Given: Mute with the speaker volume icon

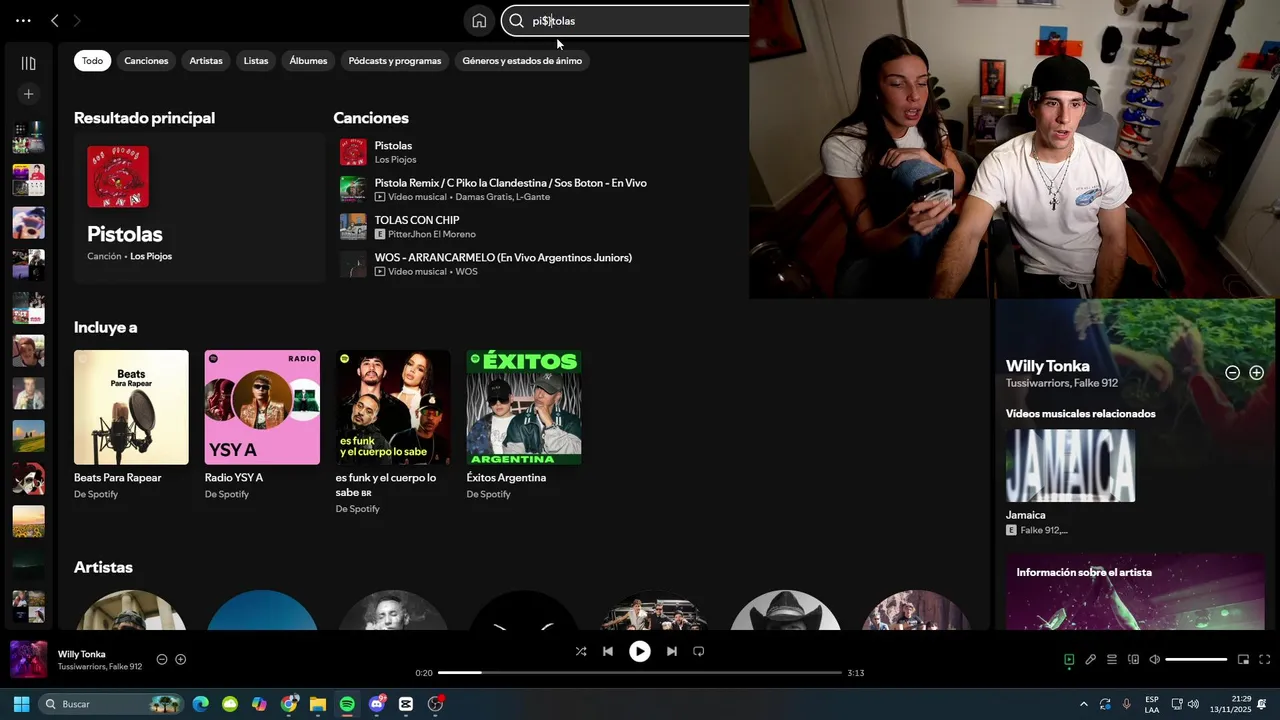Looking at the screenshot, I should pyautogui.click(x=1155, y=659).
